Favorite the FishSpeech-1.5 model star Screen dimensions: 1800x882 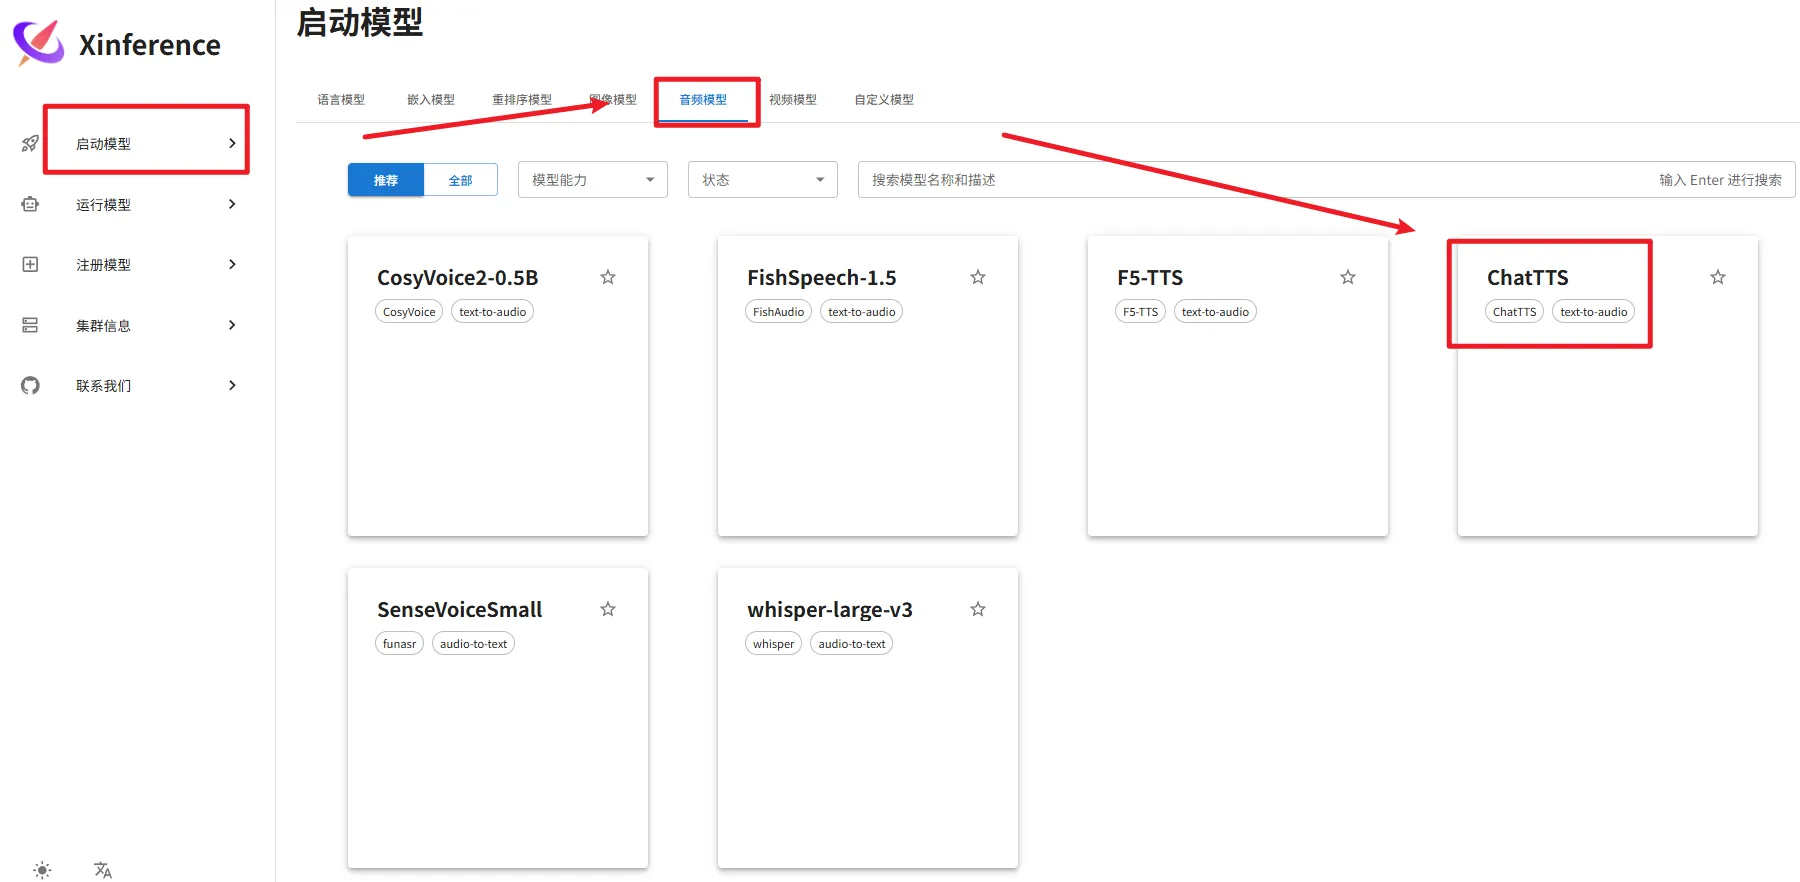coord(978,277)
